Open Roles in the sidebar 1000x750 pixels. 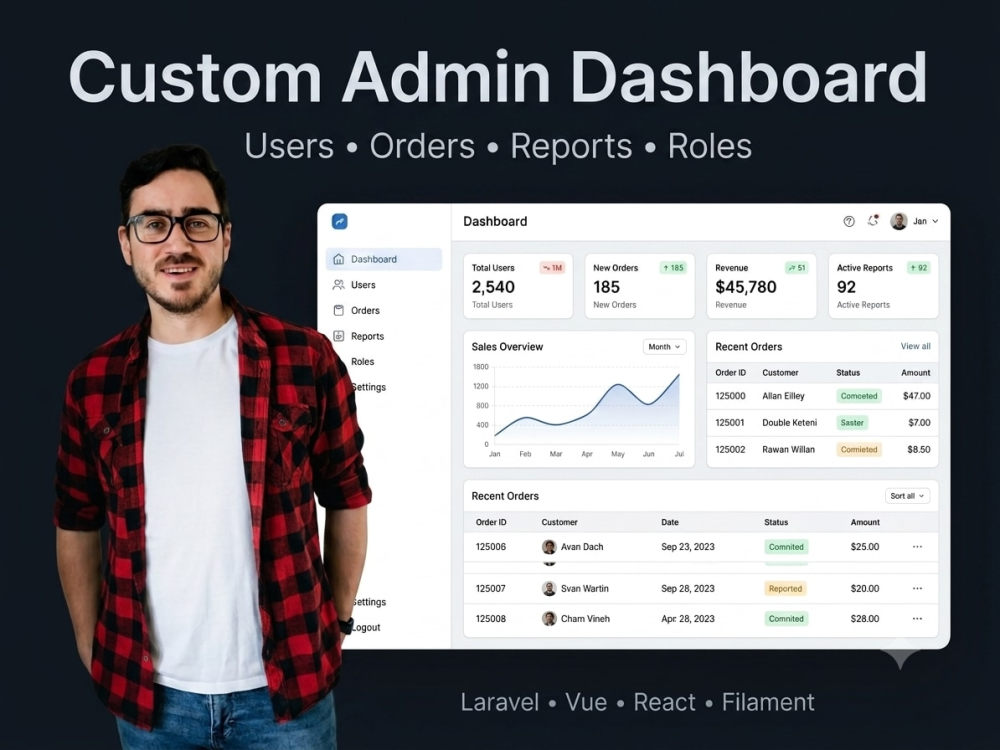[x=362, y=362]
